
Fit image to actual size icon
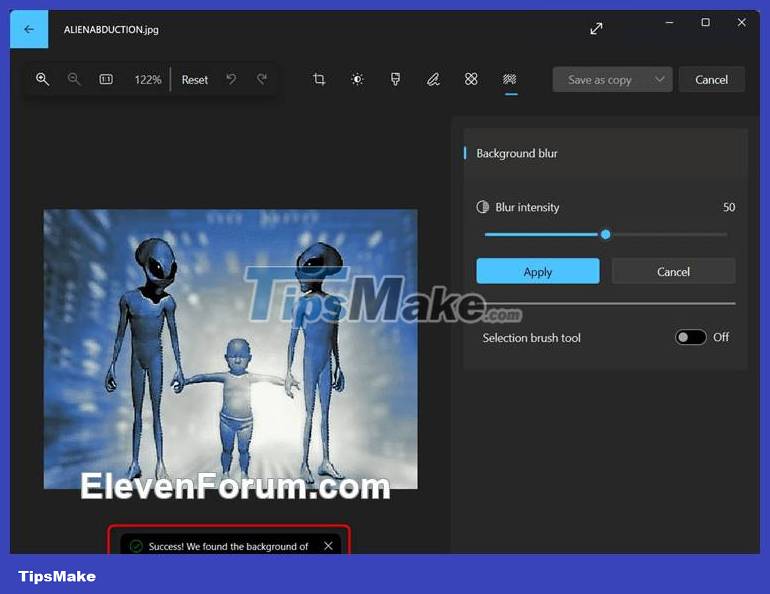tap(106, 79)
